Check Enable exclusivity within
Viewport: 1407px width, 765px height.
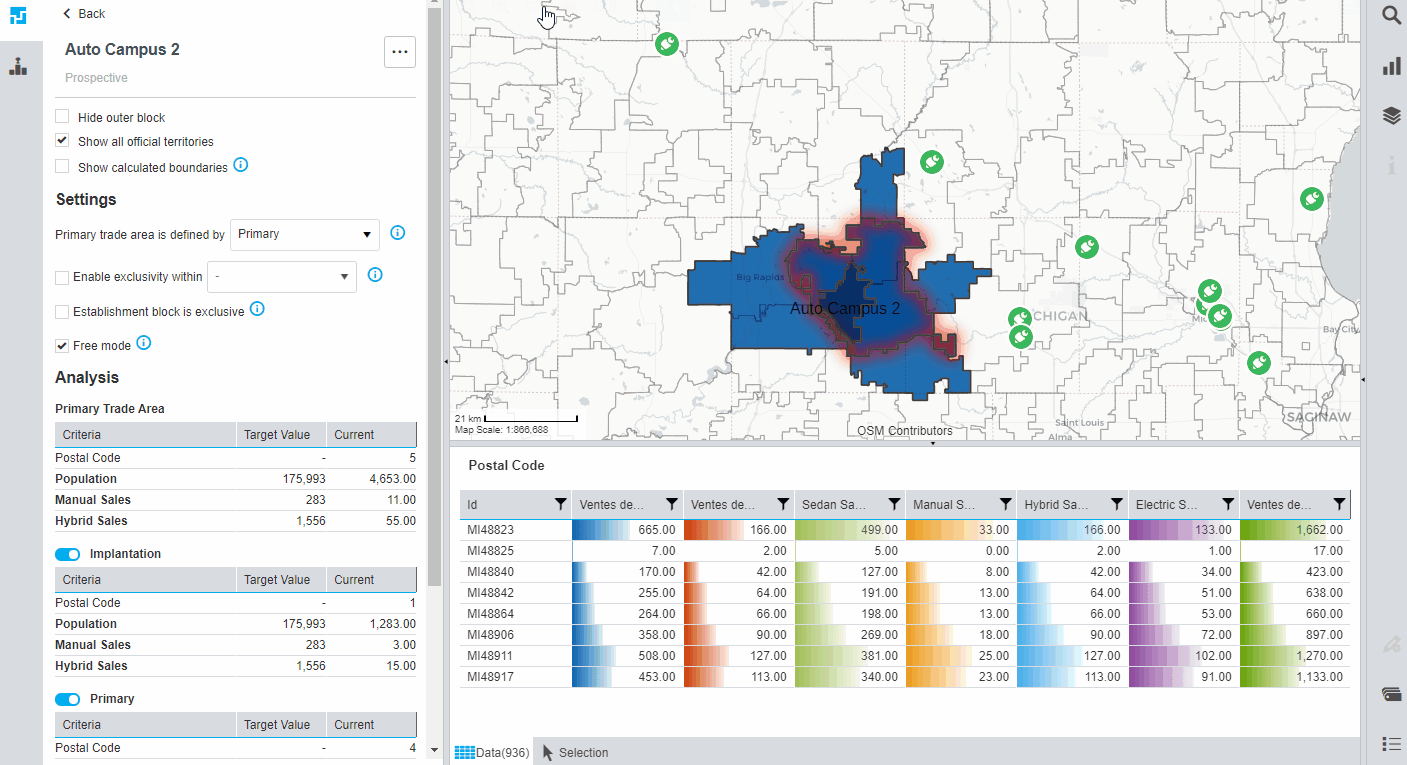point(62,277)
